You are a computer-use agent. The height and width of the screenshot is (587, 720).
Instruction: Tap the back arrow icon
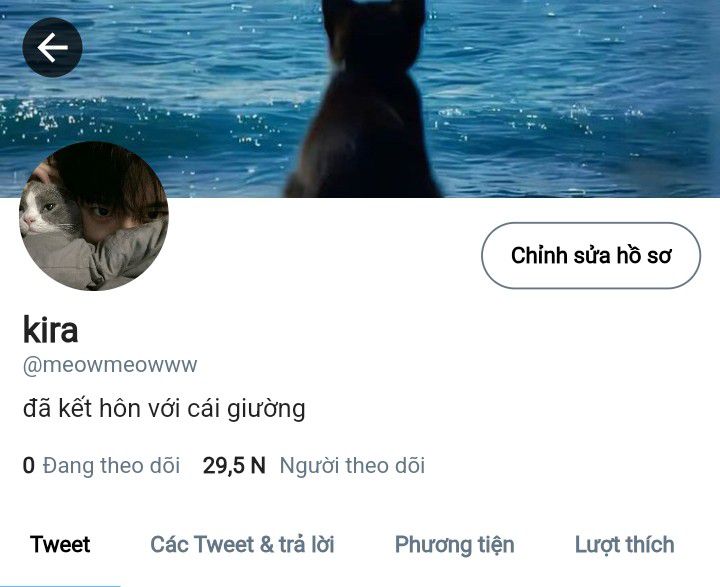(x=52, y=47)
